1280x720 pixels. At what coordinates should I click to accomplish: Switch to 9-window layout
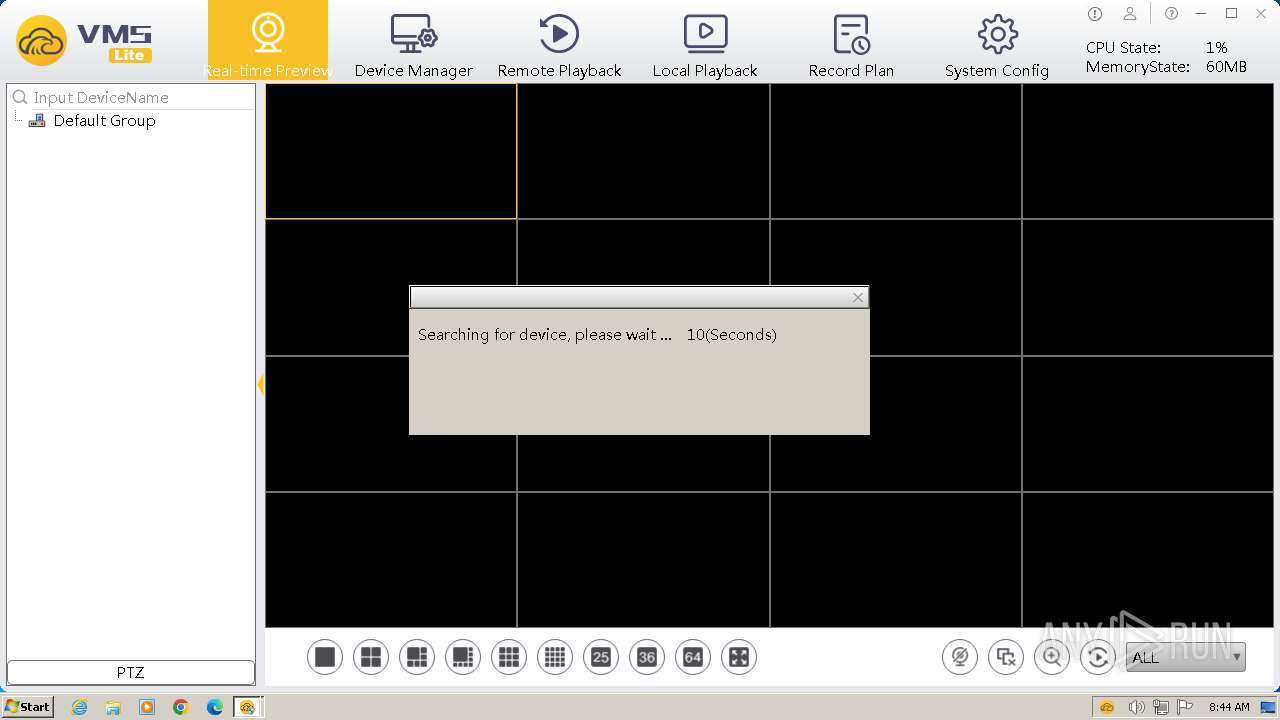[x=509, y=657]
